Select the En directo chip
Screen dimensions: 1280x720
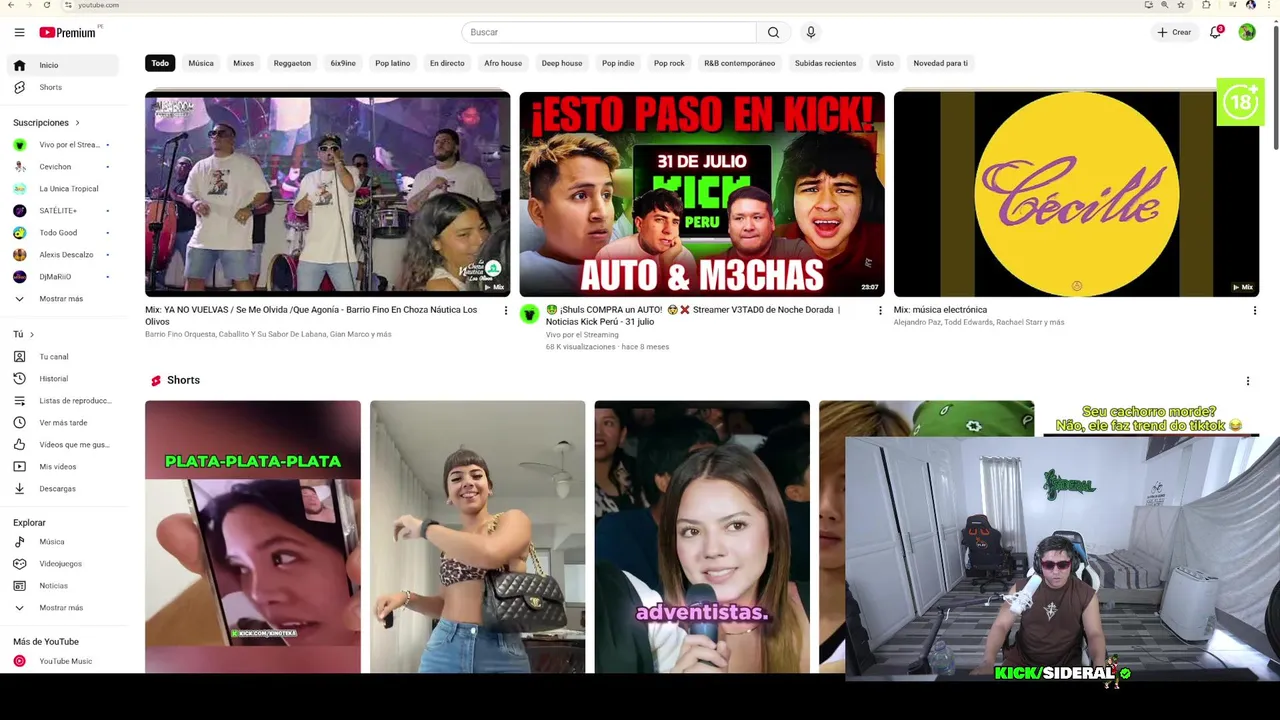[x=447, y=63]
